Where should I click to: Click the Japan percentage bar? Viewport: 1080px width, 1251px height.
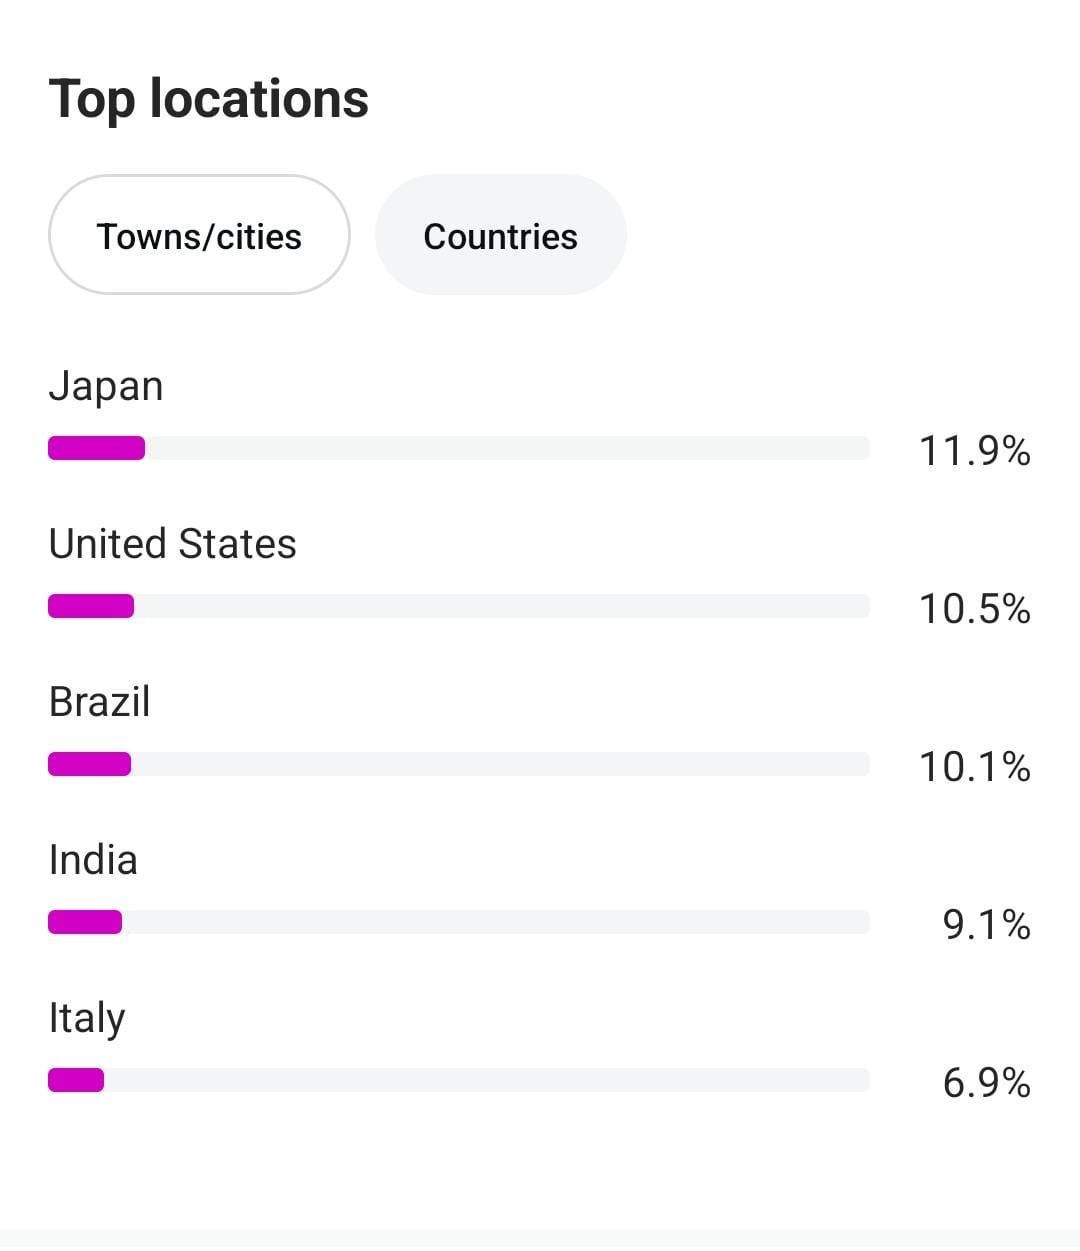pyautogui.click(x=97, y=448)
